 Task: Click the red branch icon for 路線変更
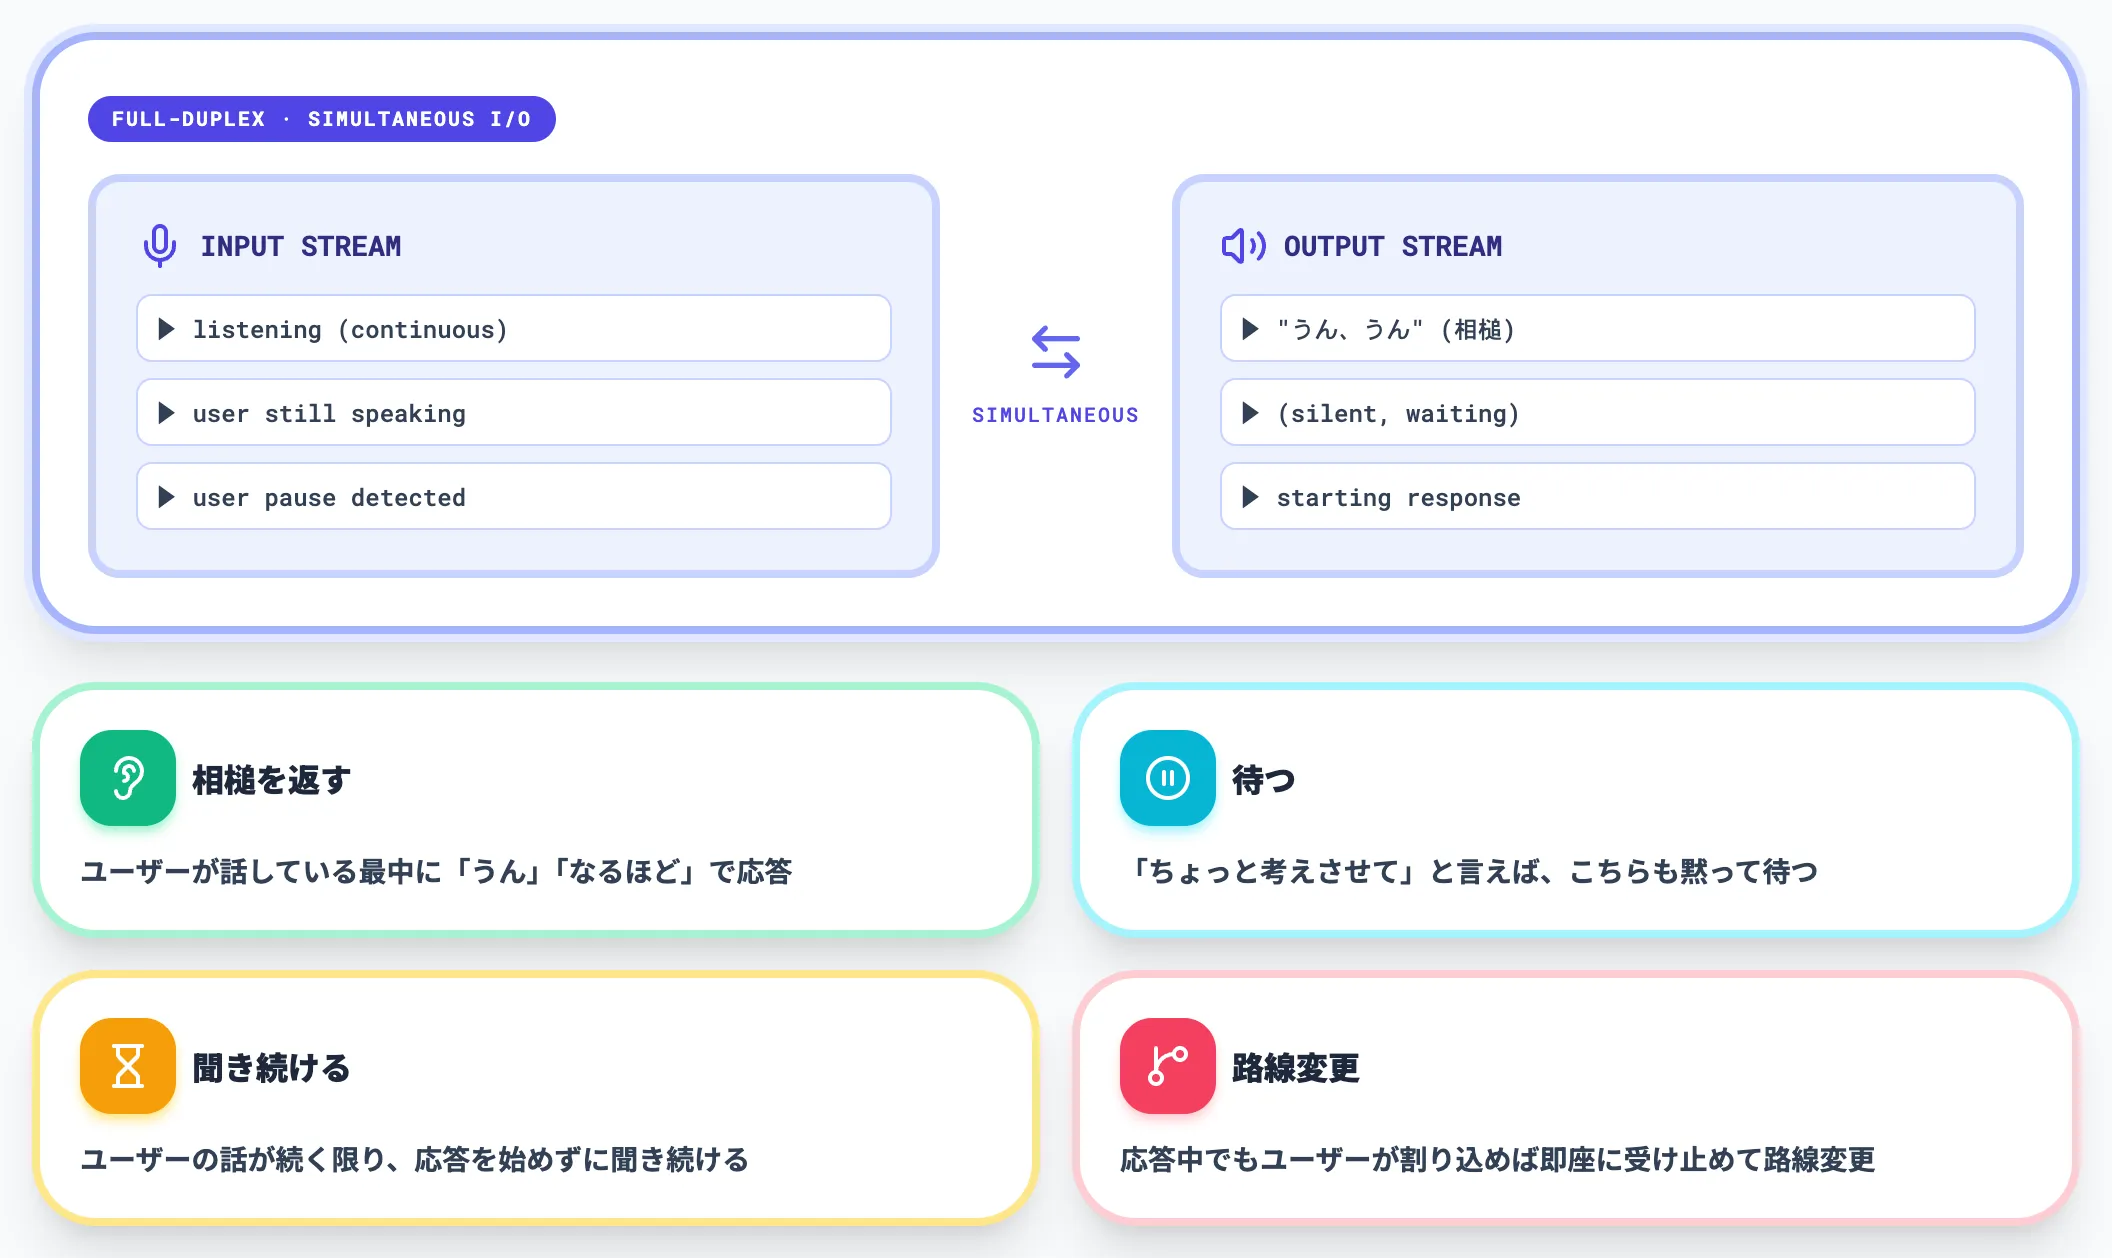1168,1066
